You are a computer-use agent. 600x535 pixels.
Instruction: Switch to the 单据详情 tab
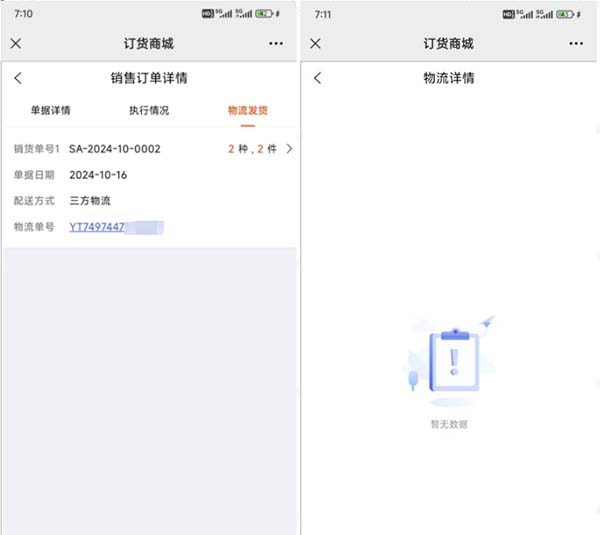pos(50,110)
